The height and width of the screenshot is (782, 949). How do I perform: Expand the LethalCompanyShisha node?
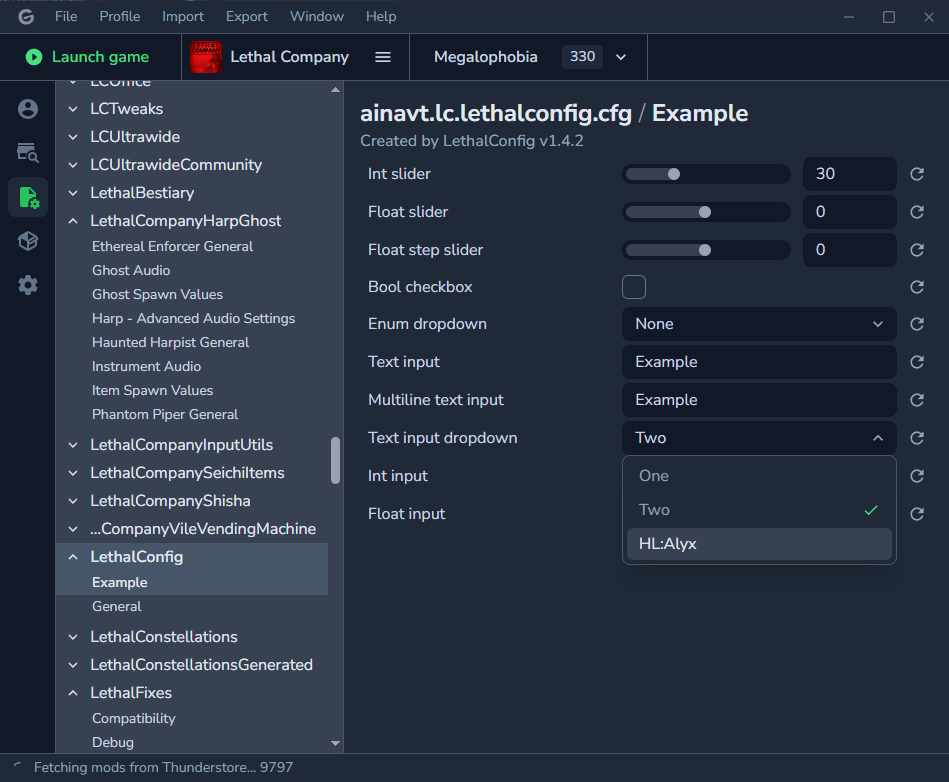point(73,501)
